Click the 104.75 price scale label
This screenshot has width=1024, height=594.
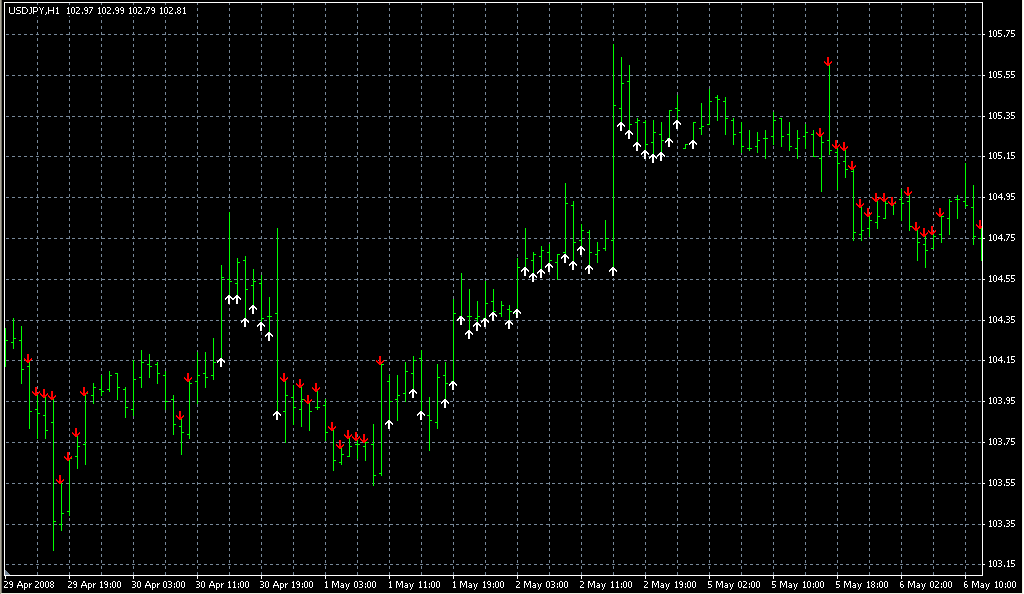pos(1001,238)
